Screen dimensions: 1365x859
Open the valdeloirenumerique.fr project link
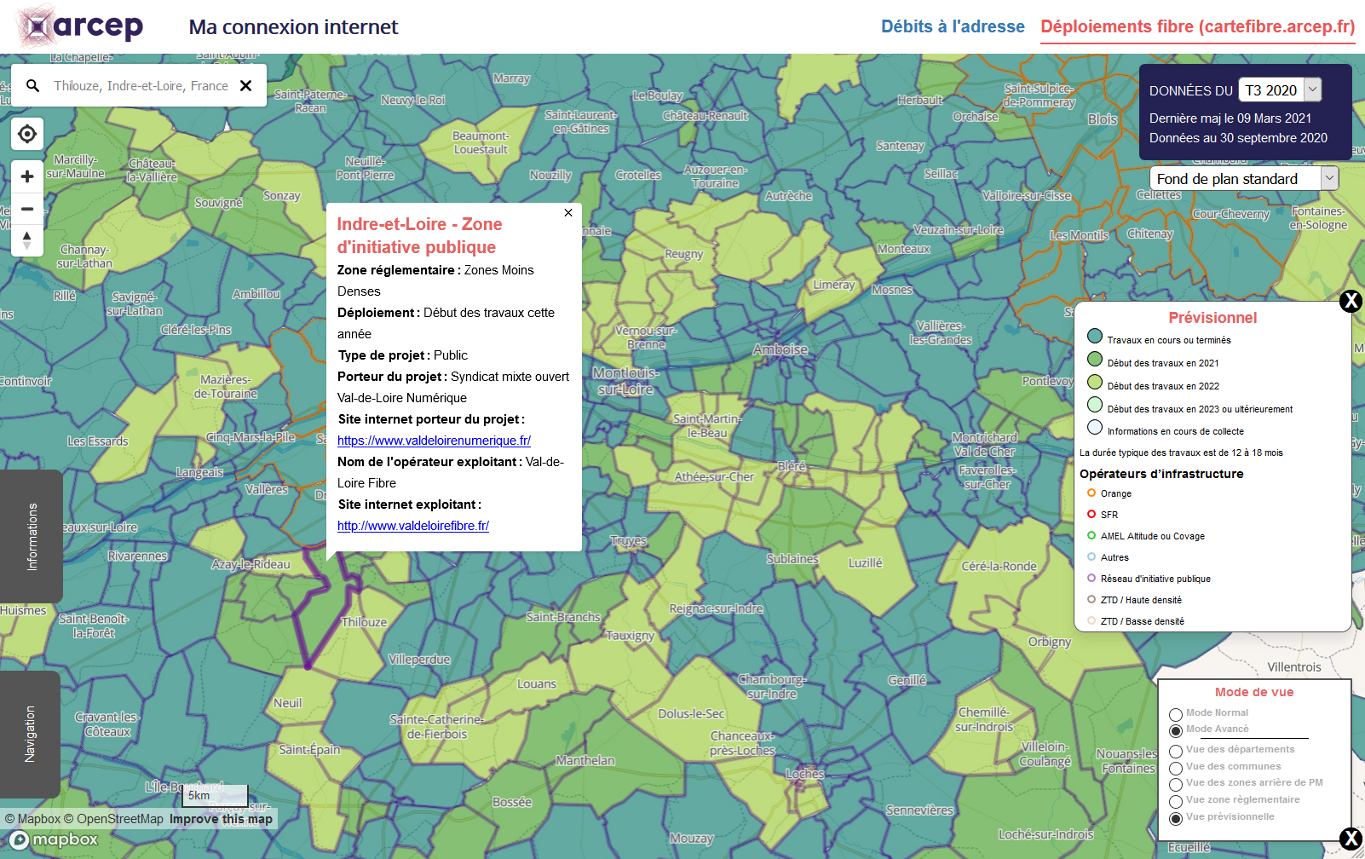[434, 440]
